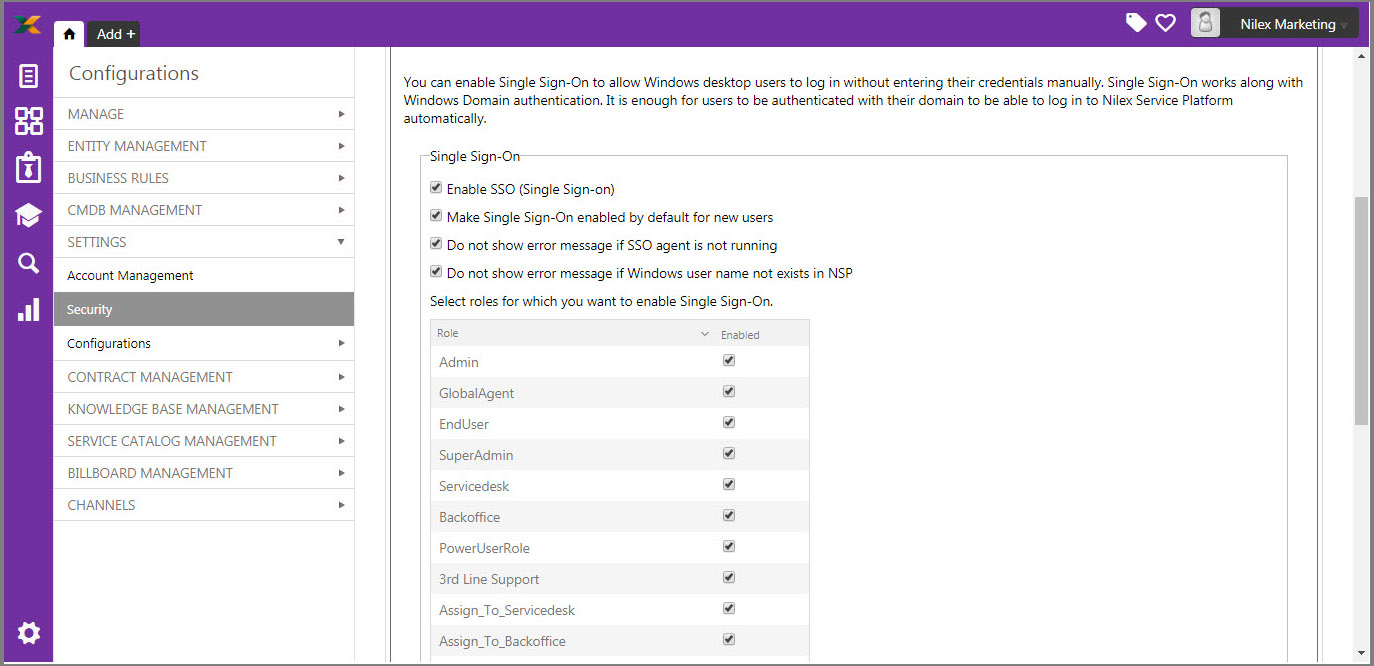Select Security in settings menu
This screenshot has width=1374, height=666.
point(204,309)
